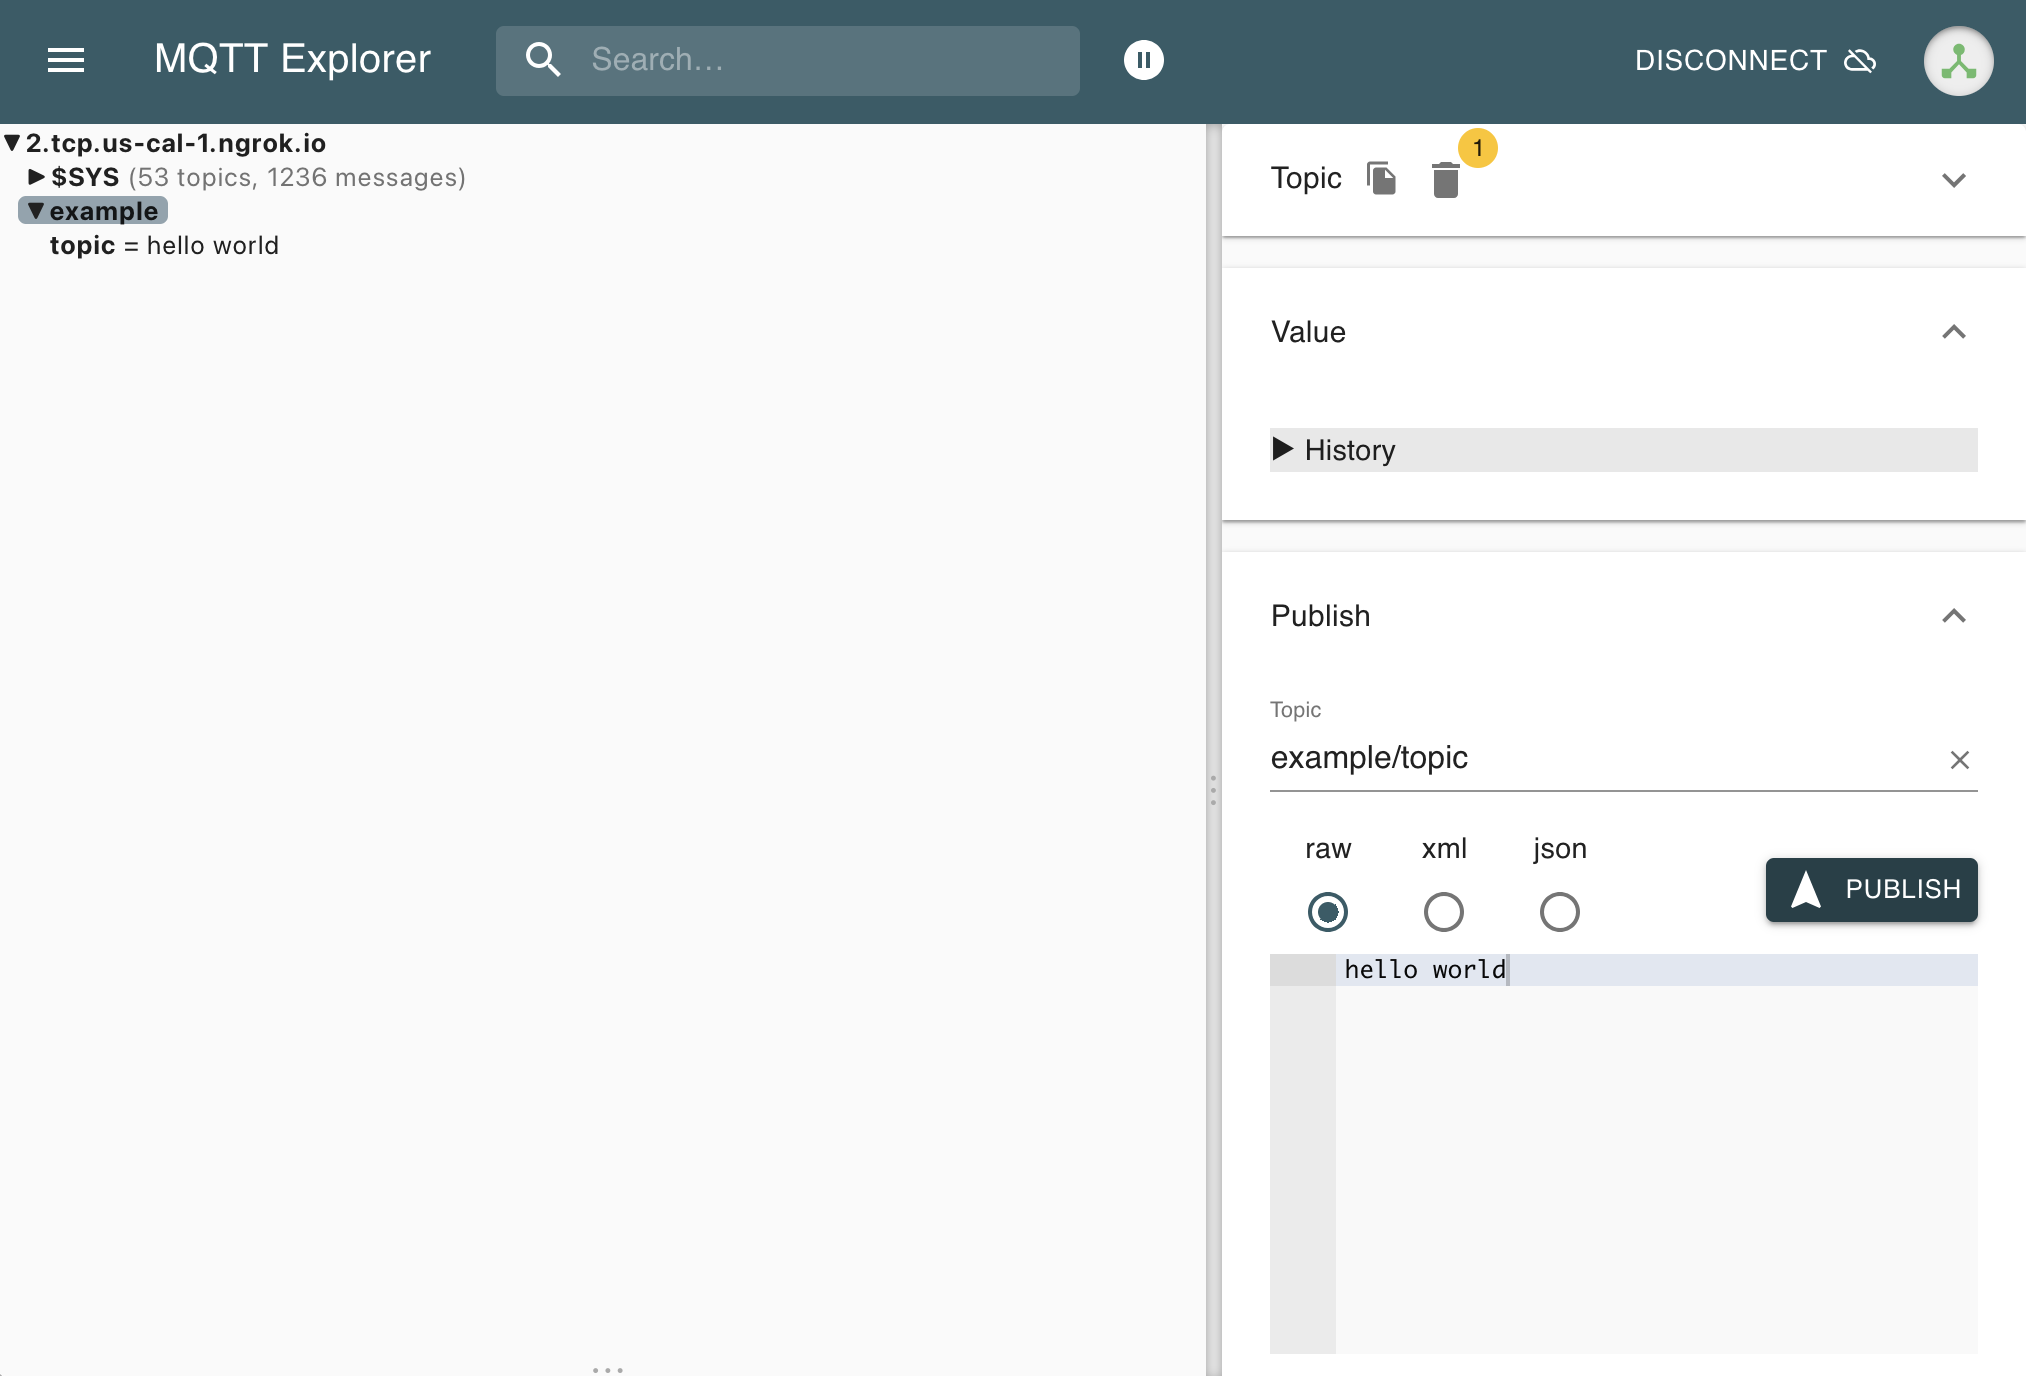Image resolution: width=2026 pixels, height=1376 pixels.
Task: Select the raw payload format
Action: (x=1327, y=911)
